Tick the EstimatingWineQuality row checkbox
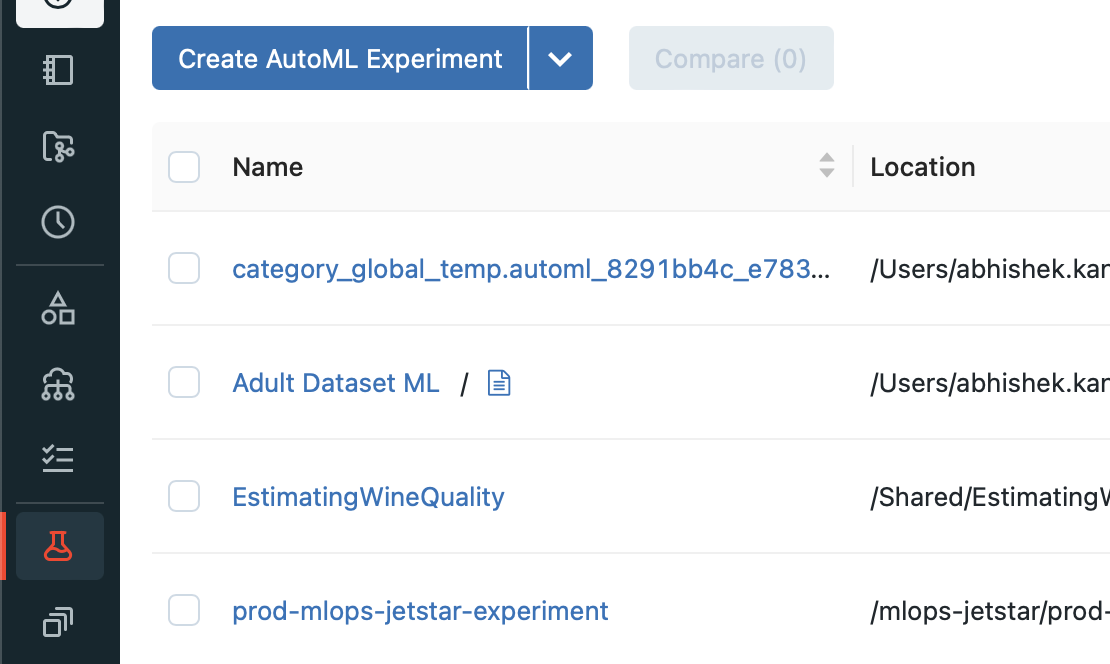1110x664 pixels. tap(184, 496)
